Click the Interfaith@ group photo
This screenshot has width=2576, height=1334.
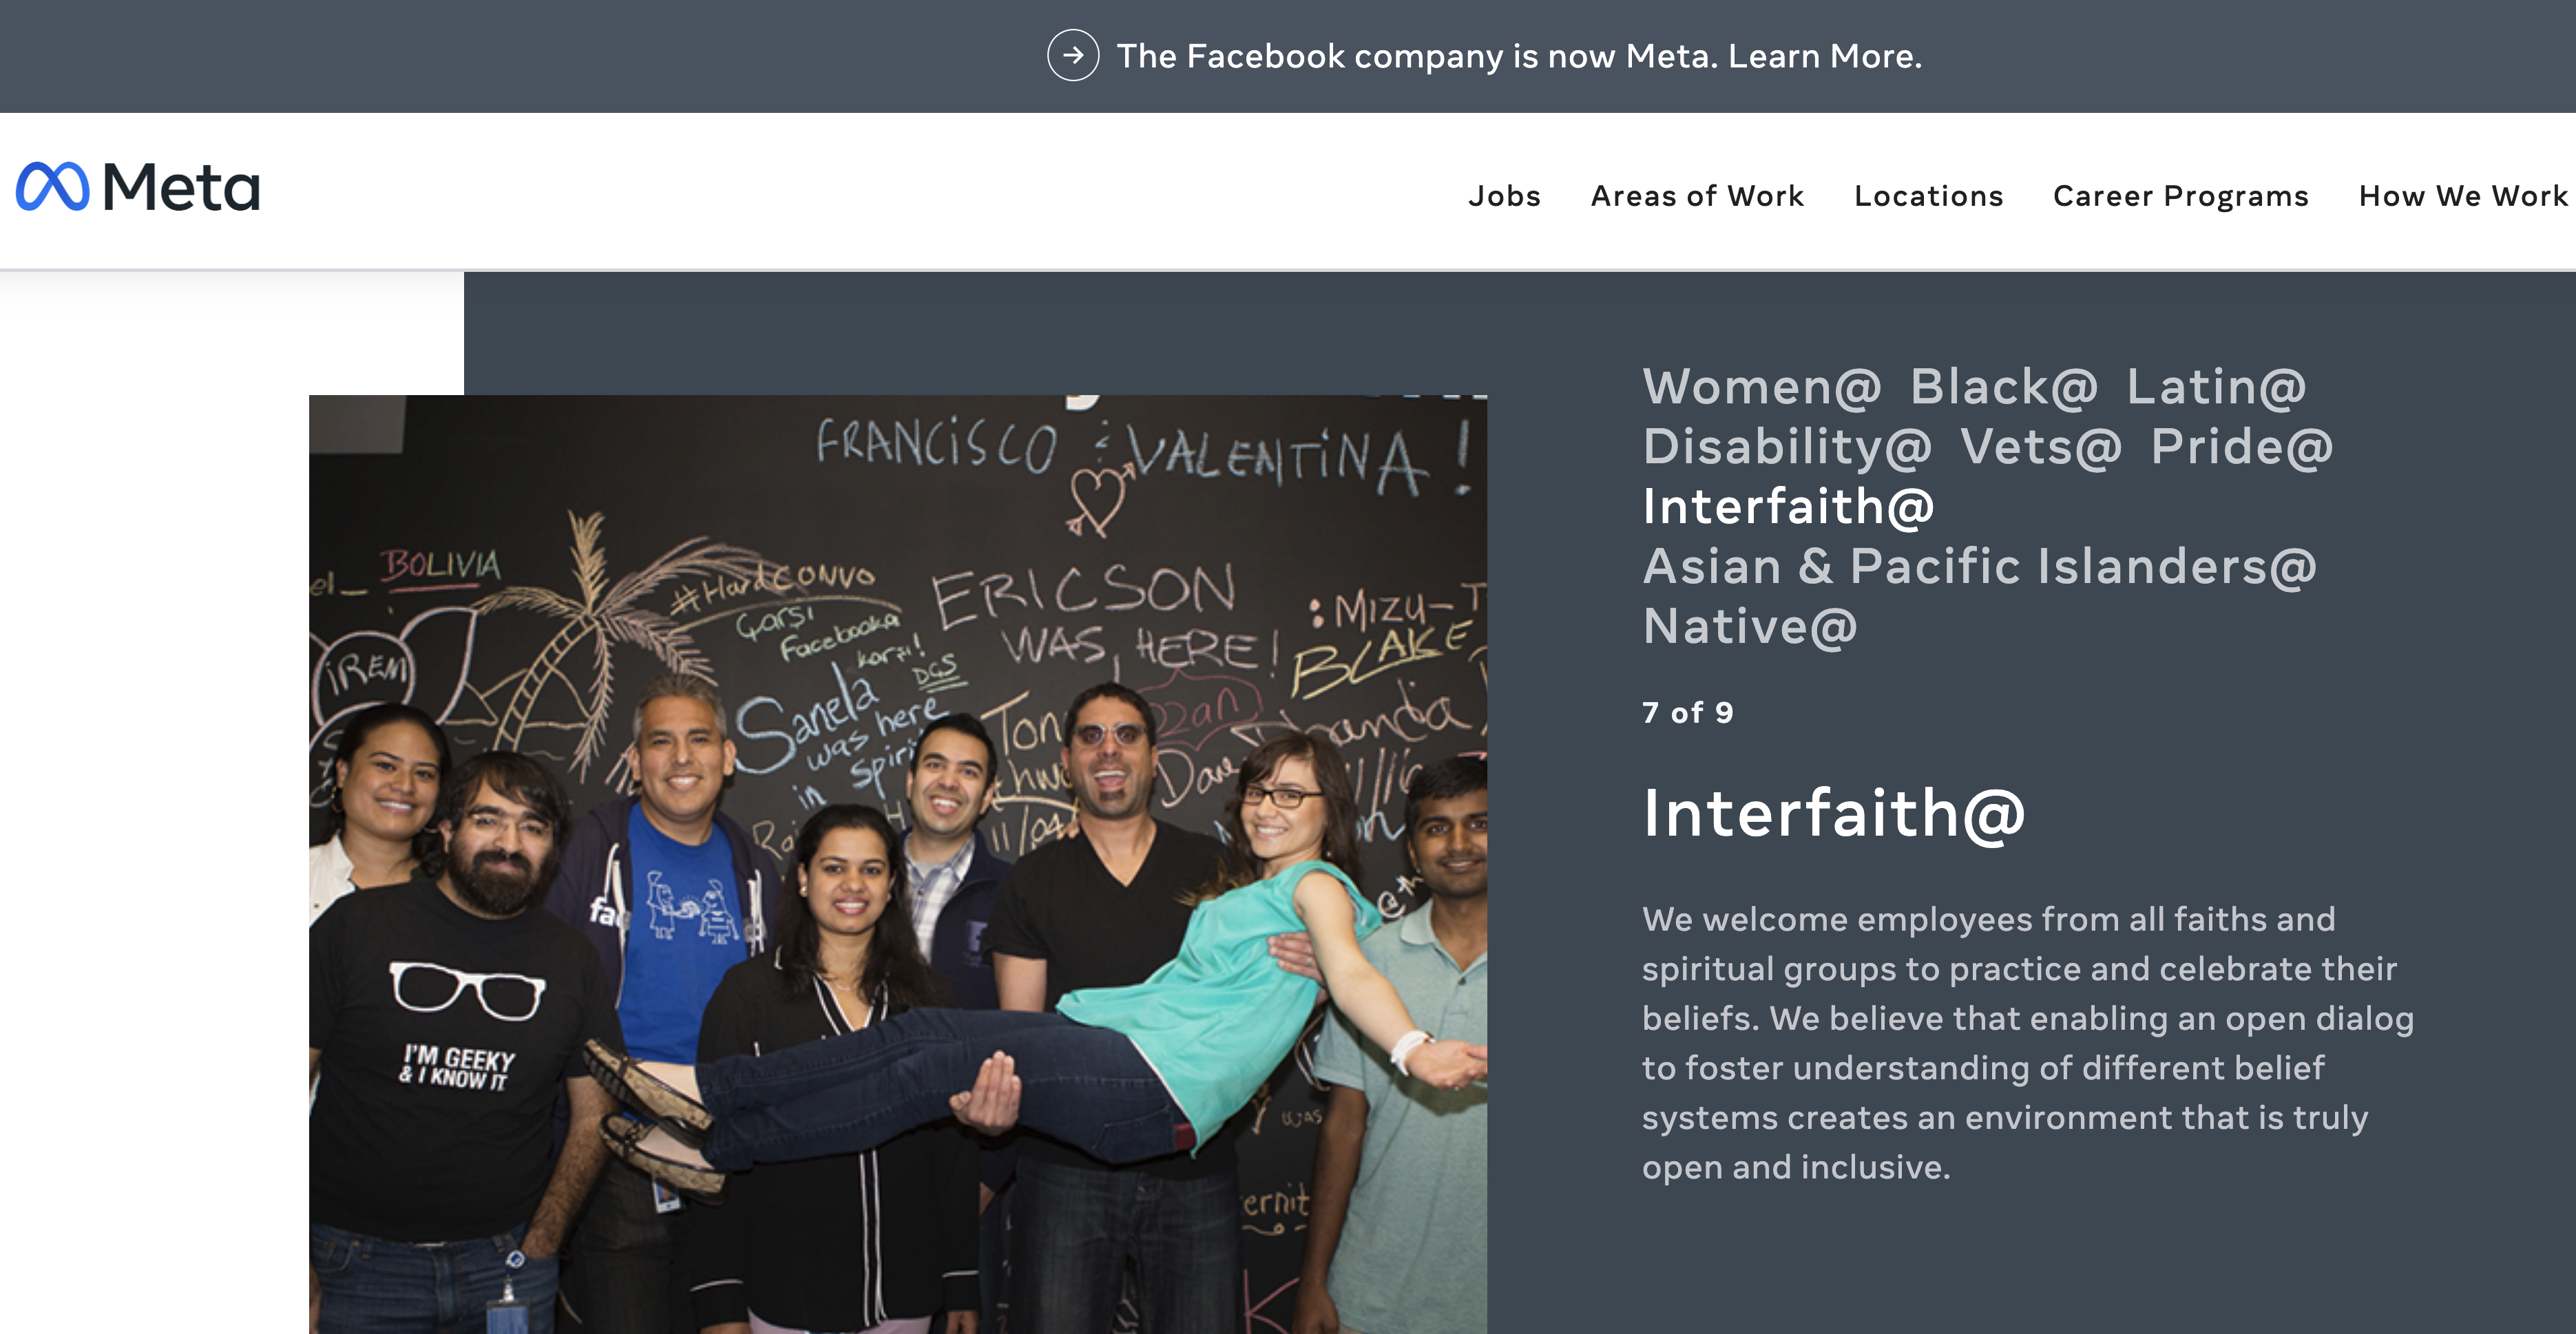pos(898,864)
